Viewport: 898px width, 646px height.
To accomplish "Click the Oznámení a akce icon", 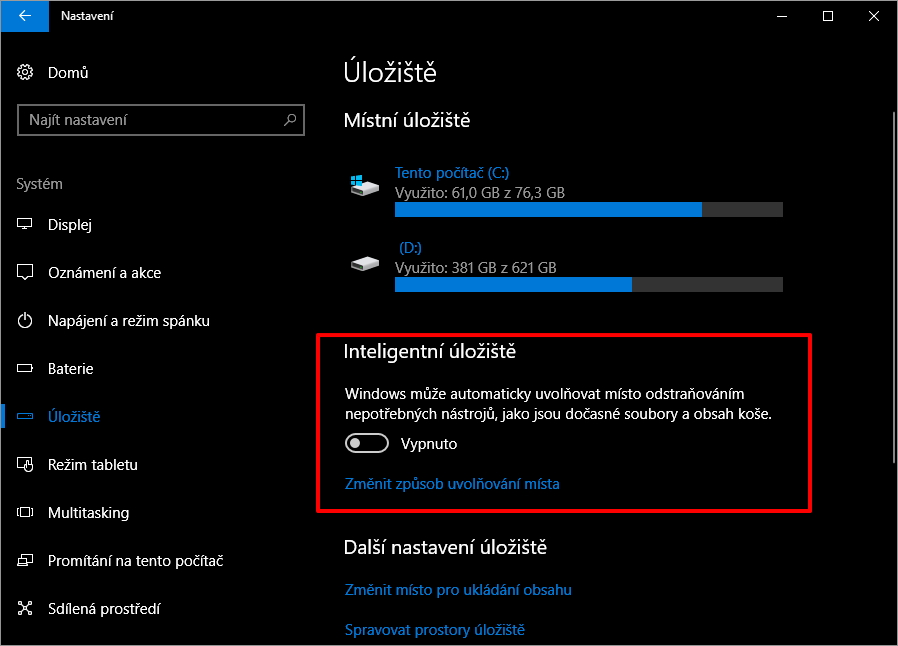I will click(26, 273).
